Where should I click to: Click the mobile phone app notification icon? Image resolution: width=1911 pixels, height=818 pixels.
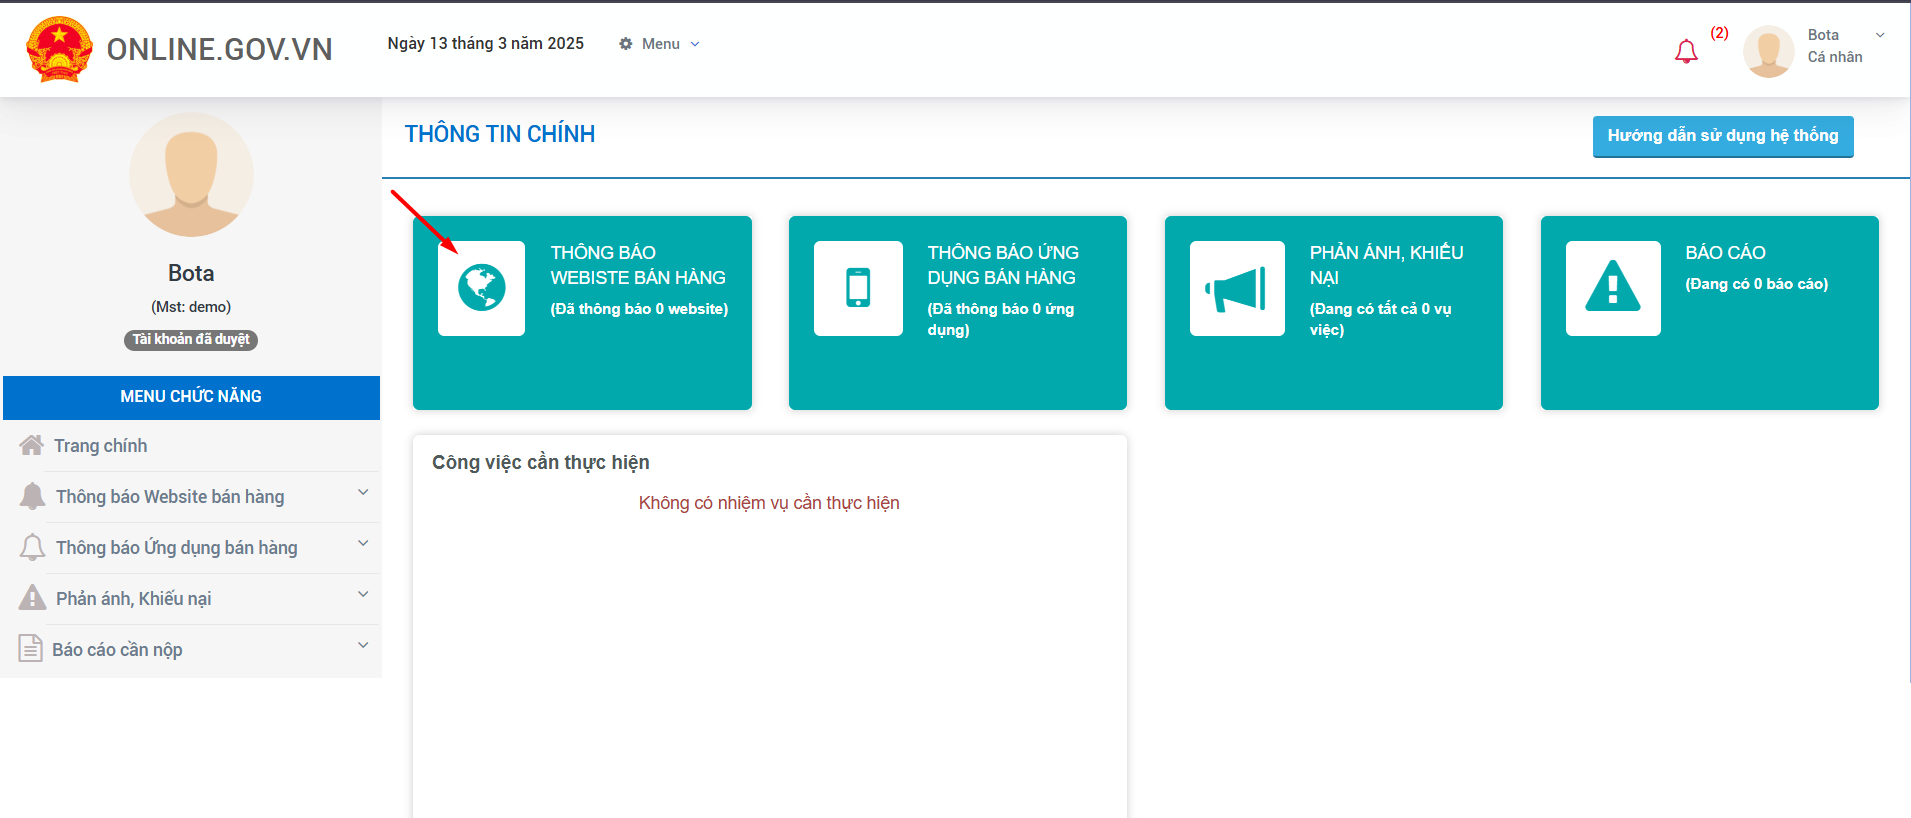coord(858,288)
